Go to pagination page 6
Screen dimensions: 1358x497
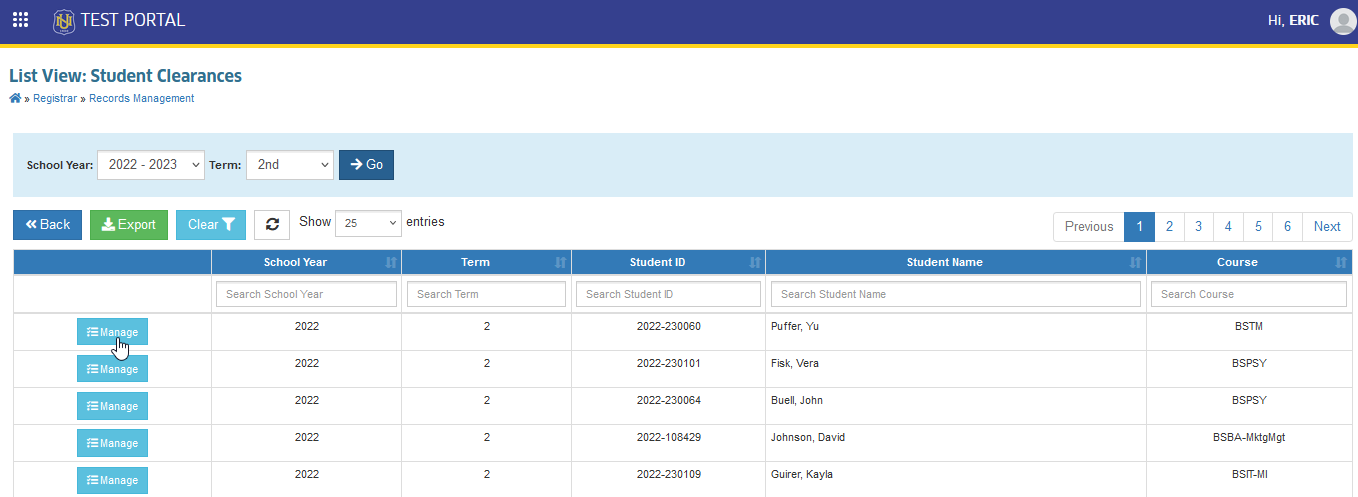point(1287,227)
